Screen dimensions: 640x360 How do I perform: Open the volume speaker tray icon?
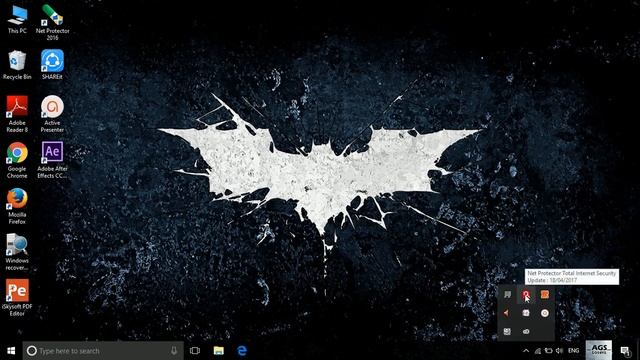pos(560,351)
